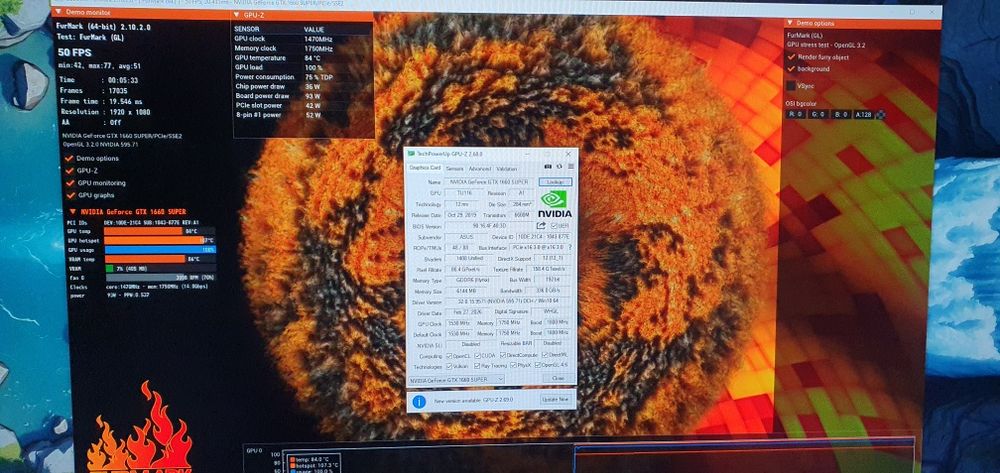Toggle the Ray Tracing checkbox in GPU-Z
The image size is (1000, 473).
coord(476,365)
